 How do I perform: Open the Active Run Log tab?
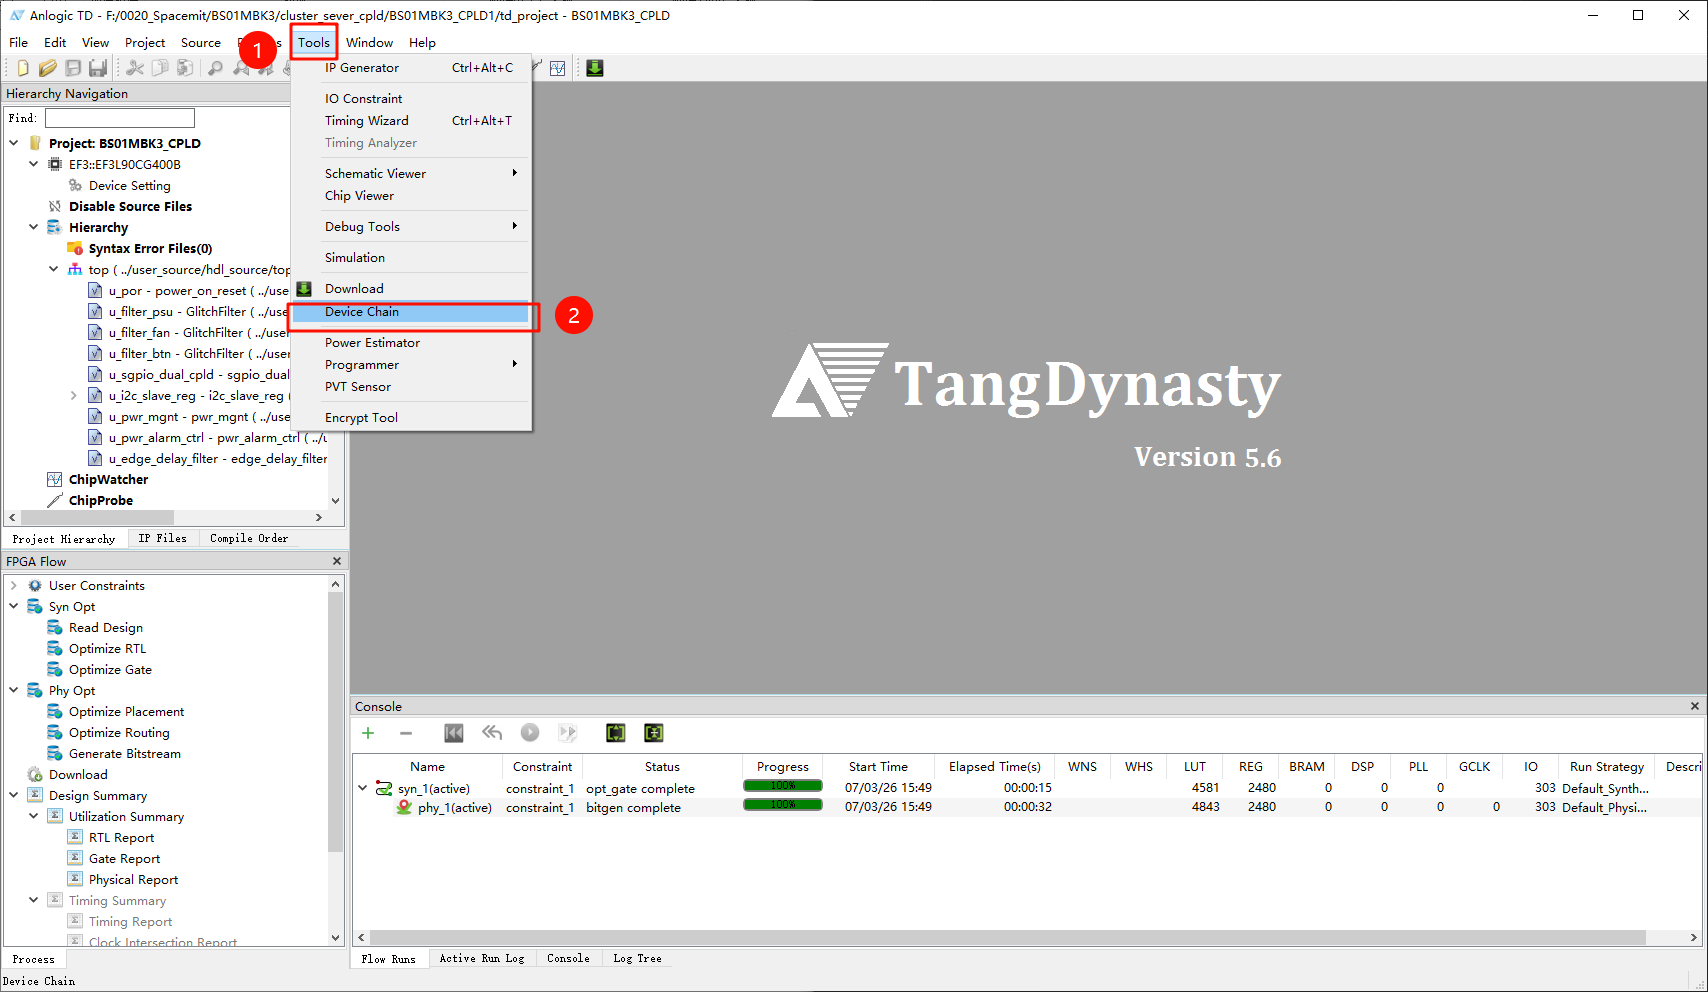click(x=482, y=958)
